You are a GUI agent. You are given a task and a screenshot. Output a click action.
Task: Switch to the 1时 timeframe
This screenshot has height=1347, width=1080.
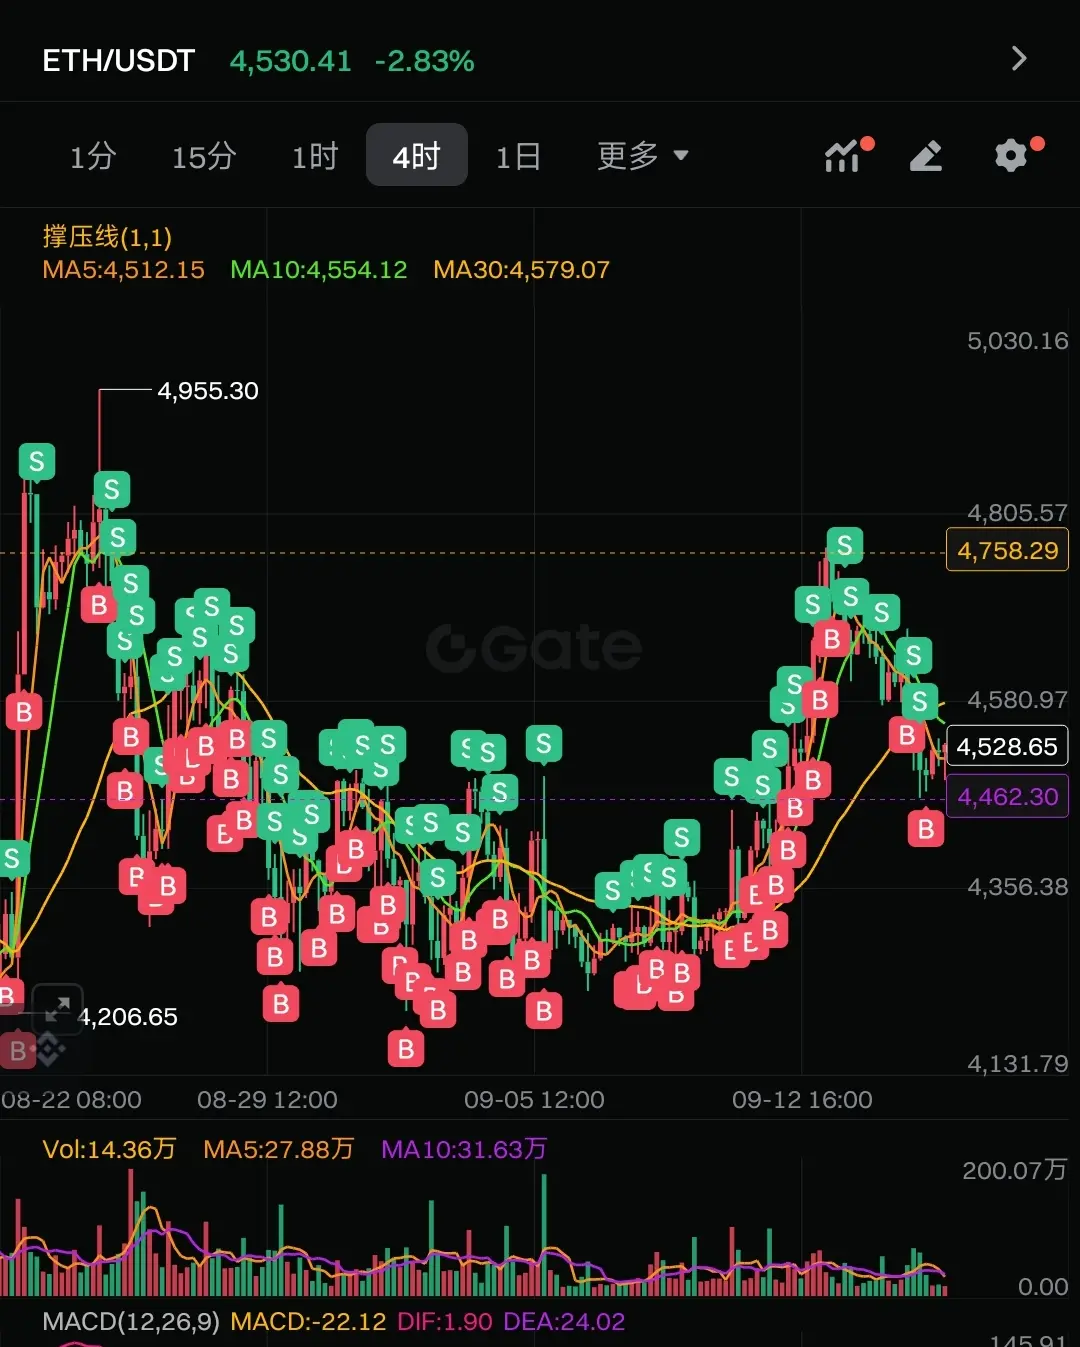pyautogui.click(x=315, y=156)
